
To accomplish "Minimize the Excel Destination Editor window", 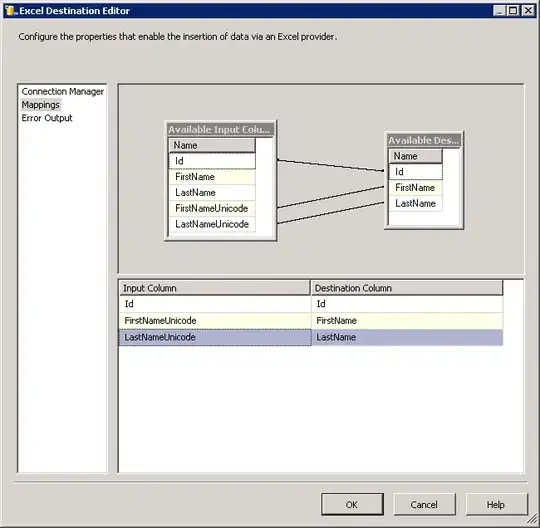I will (x=499, y=11).
